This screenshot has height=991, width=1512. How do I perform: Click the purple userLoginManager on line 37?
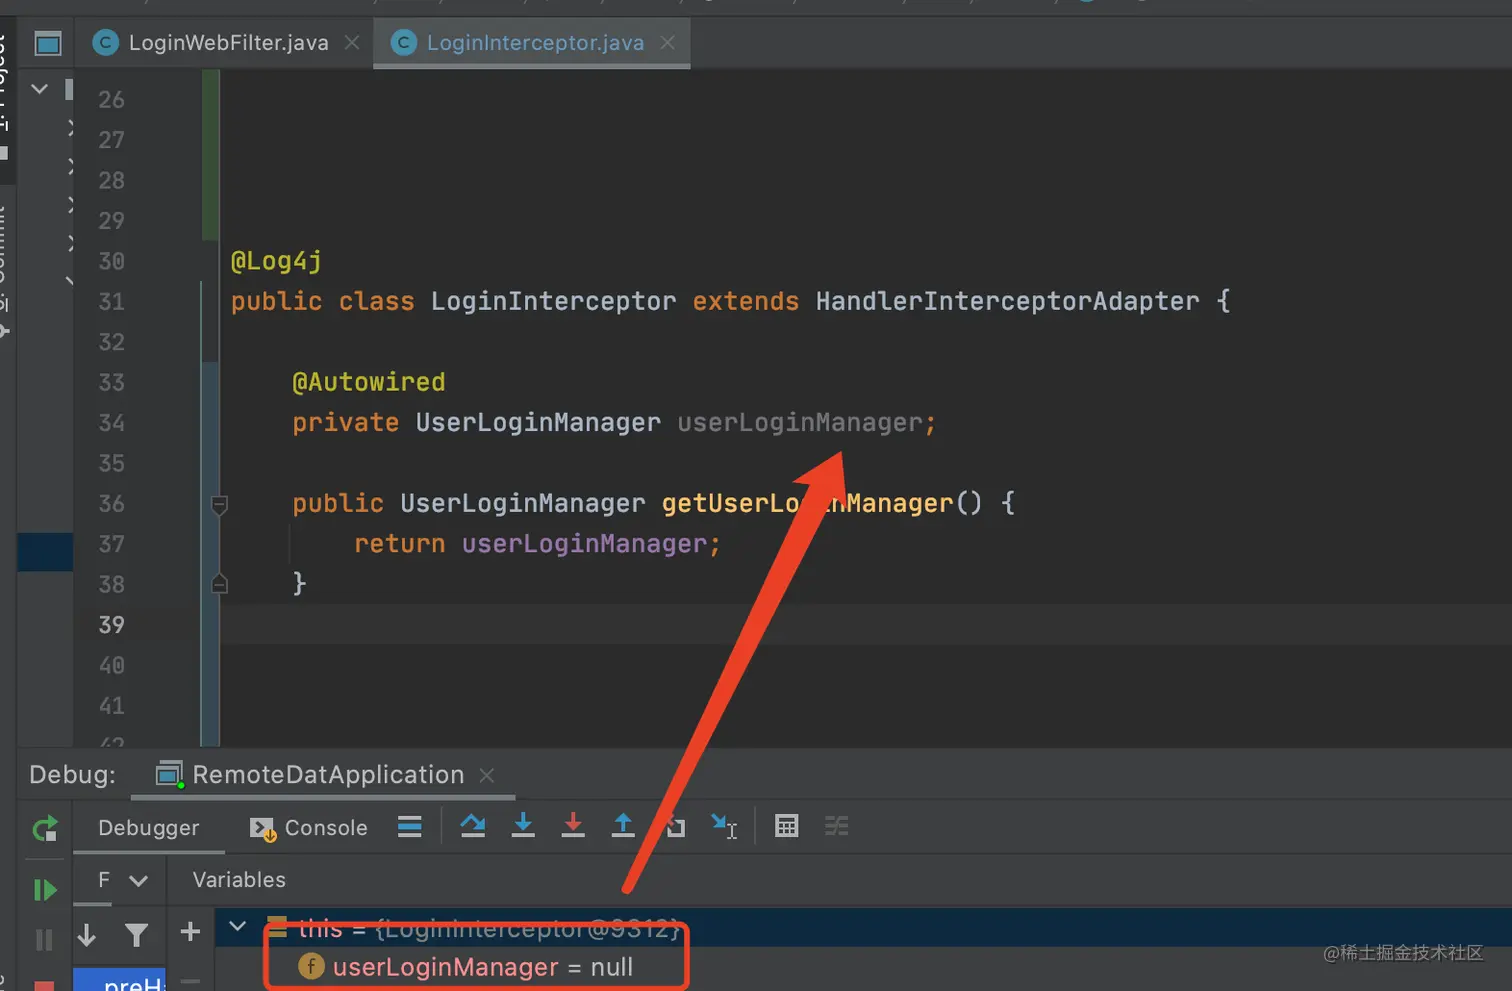click(585, 544)
